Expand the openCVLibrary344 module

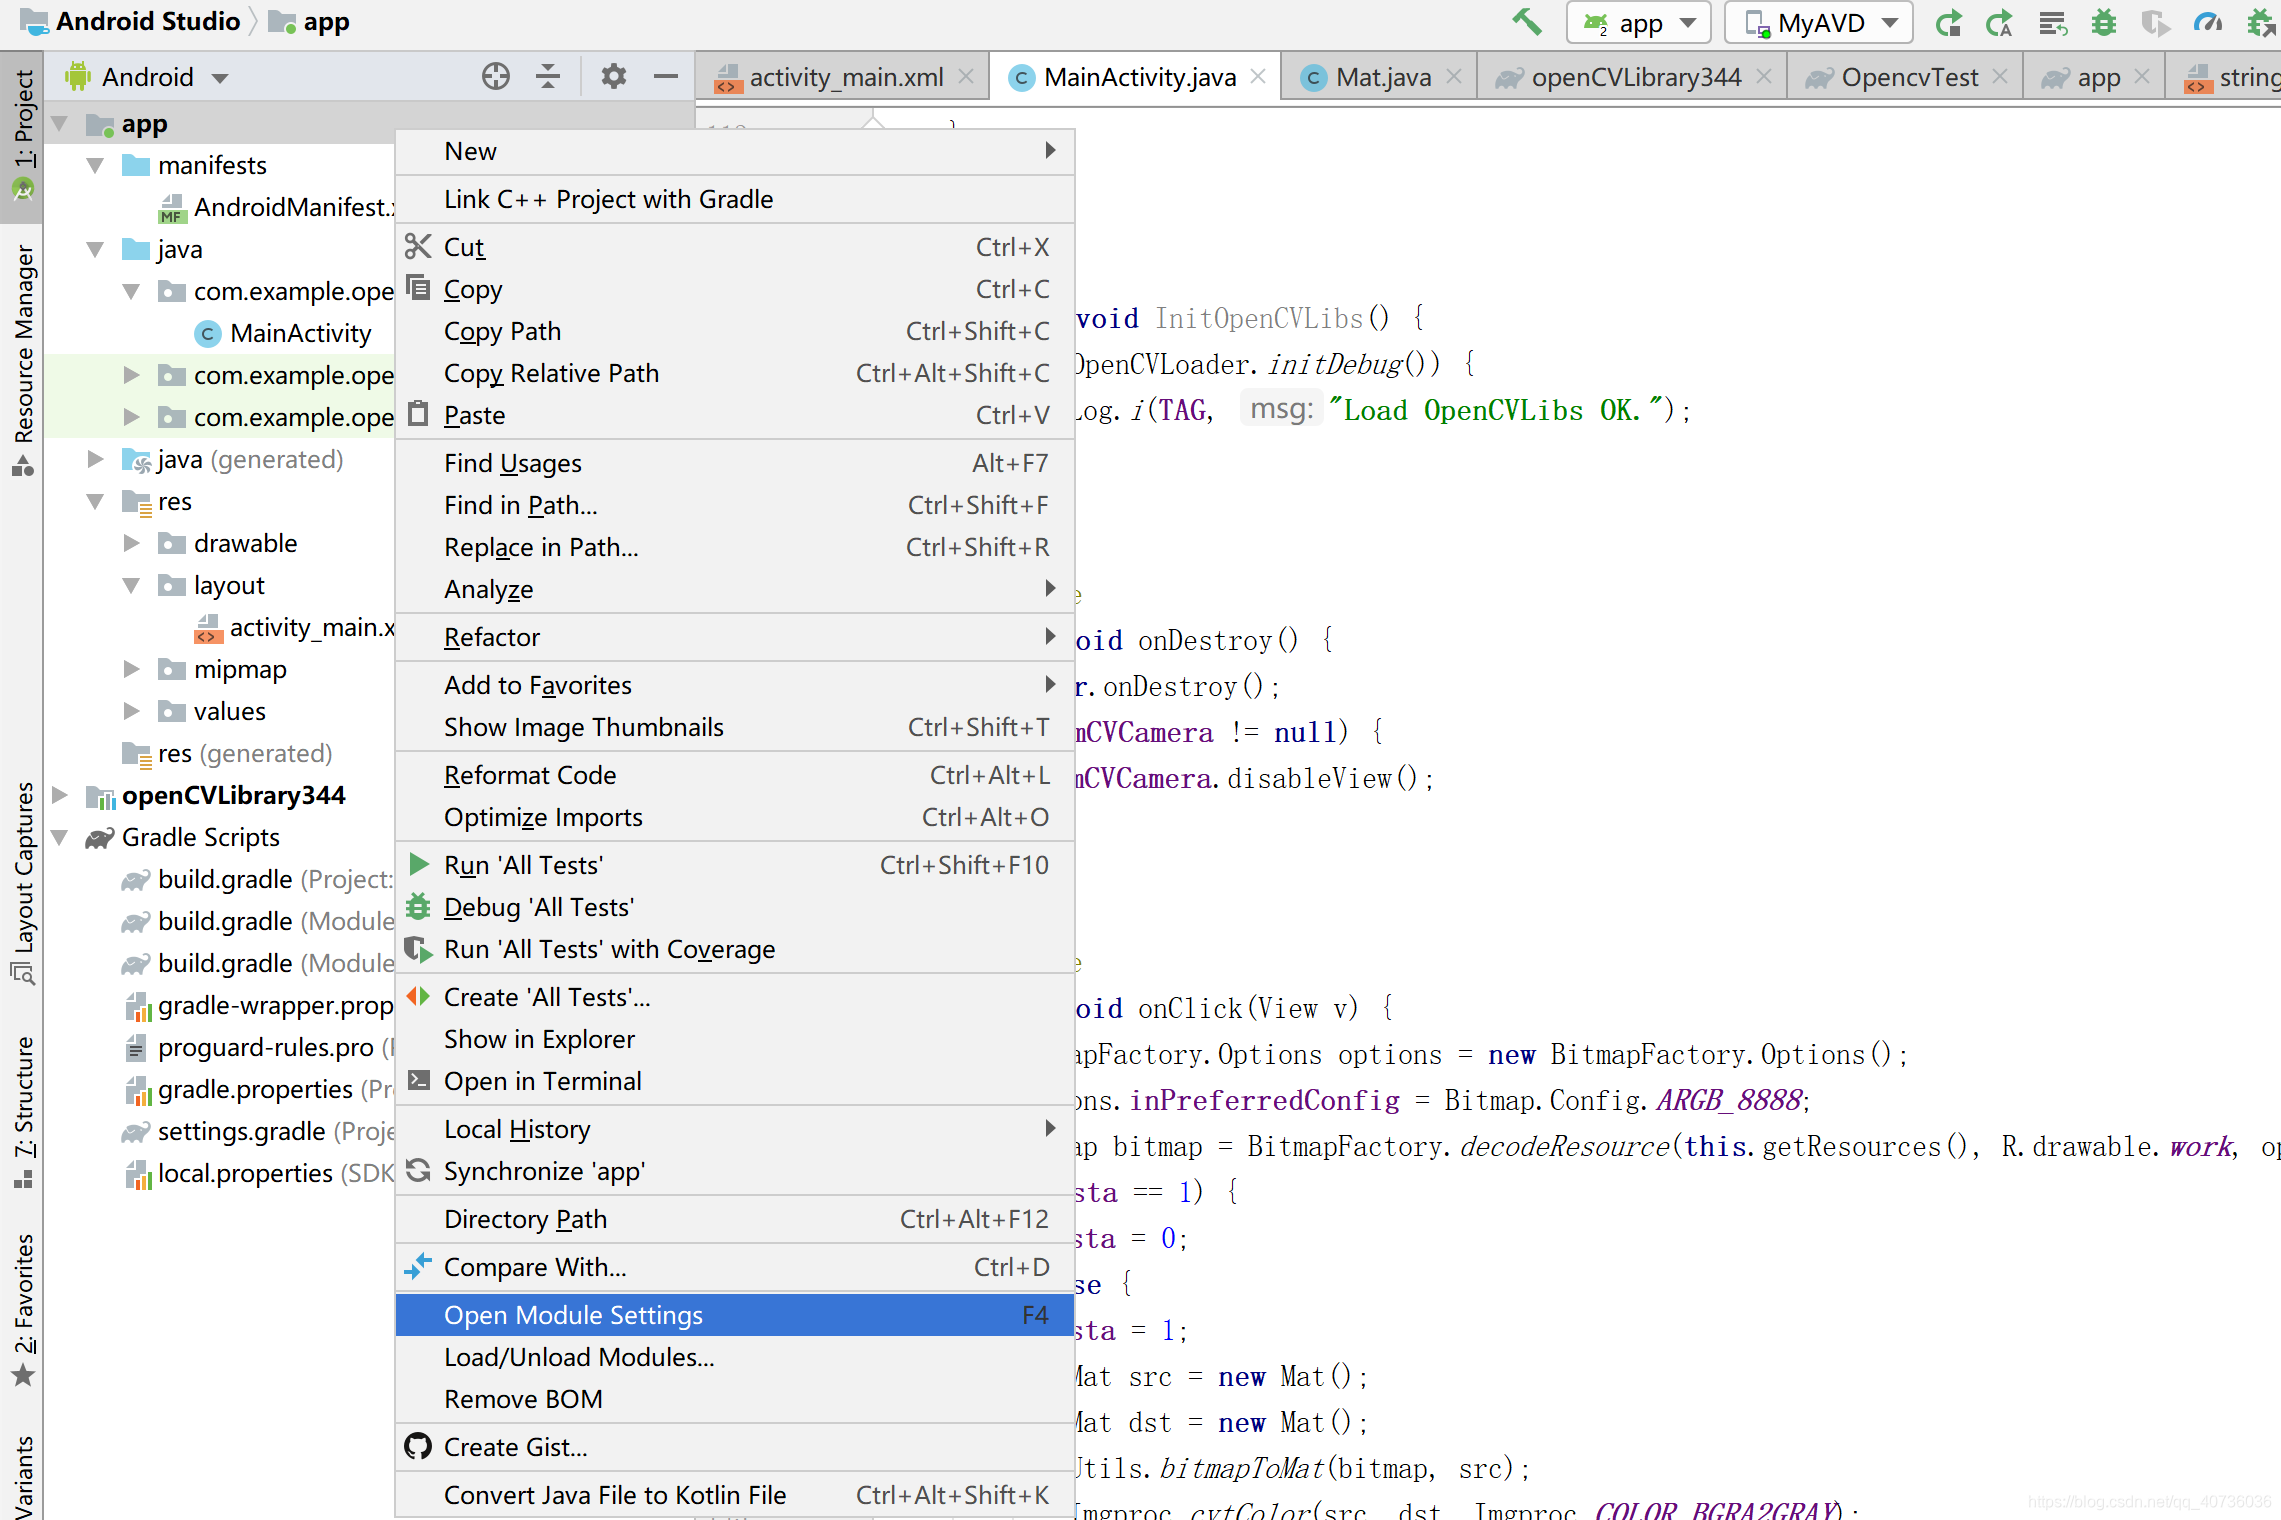[59, 795]
